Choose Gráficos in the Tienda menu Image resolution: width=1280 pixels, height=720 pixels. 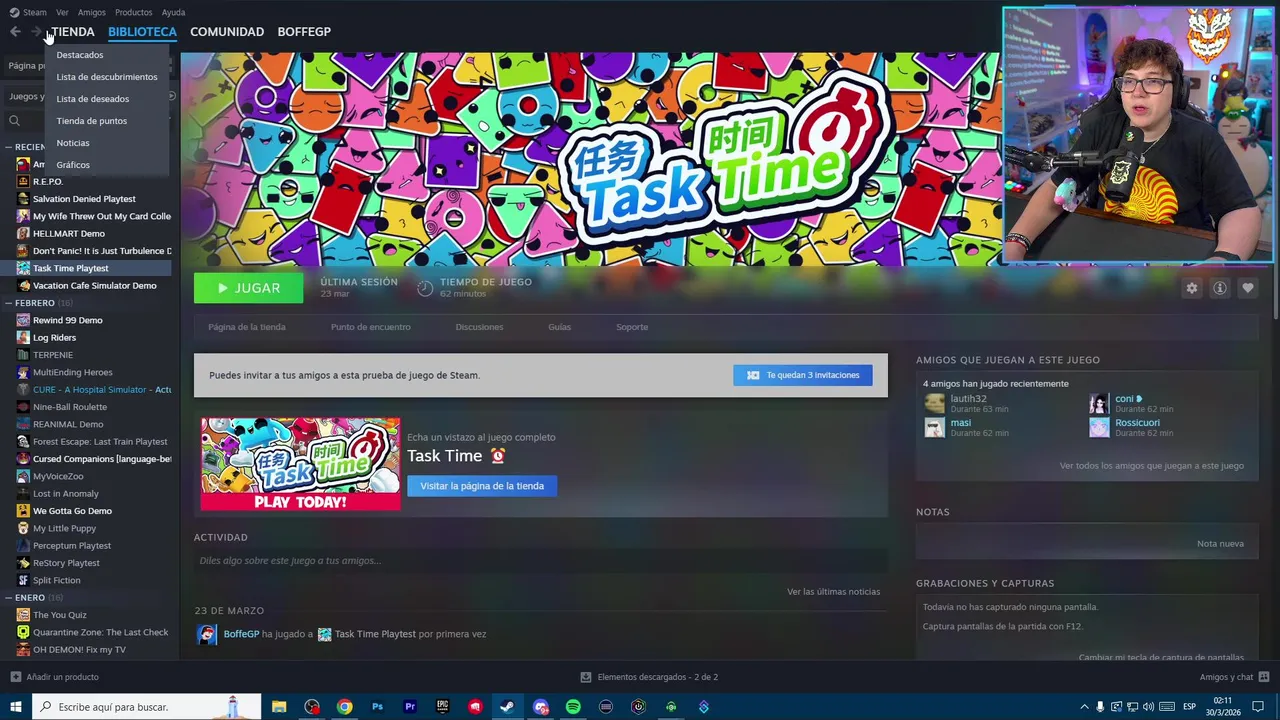coord(73,165)
